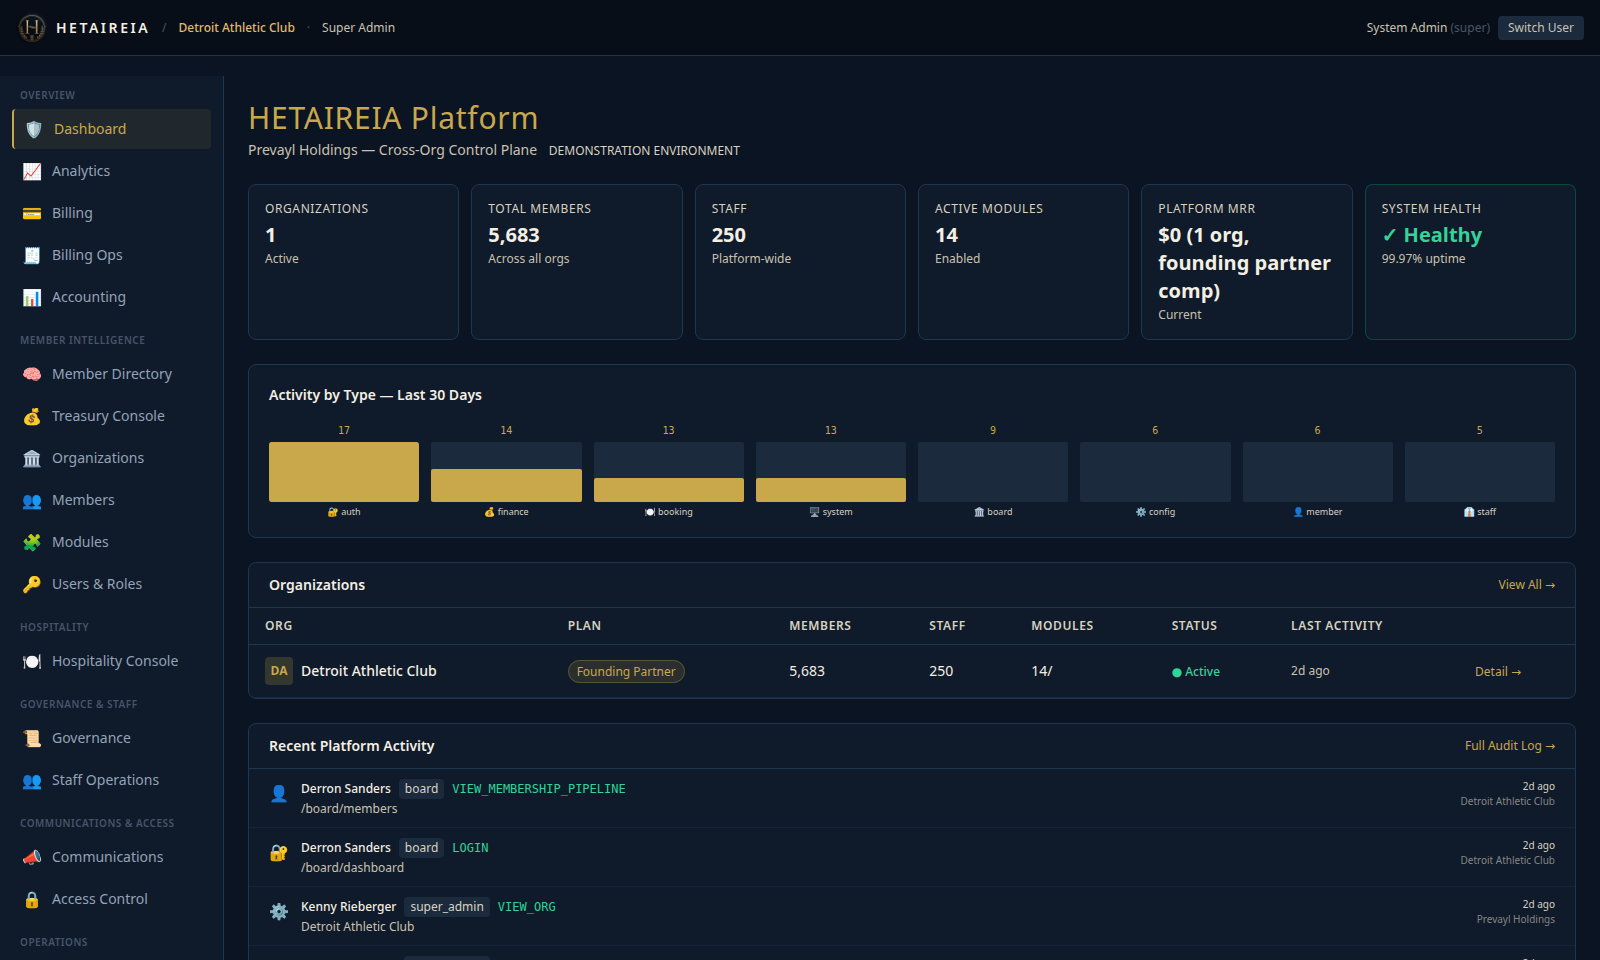Click the DA organization avatar badge

click(279, 671)
